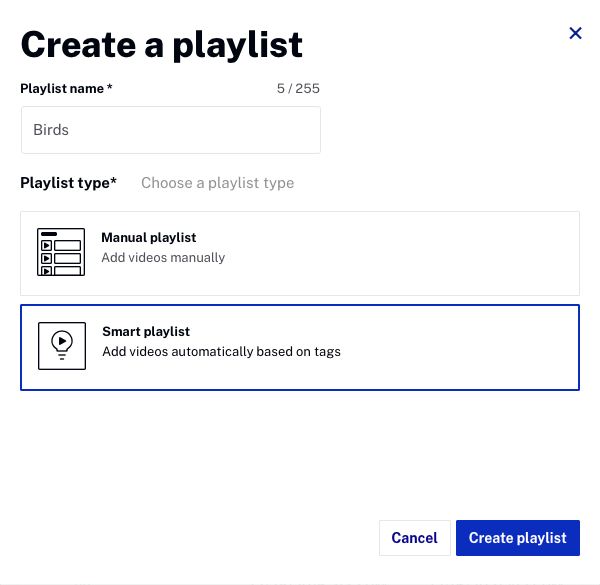Click the "Manual playlist" title text

(x=148, y=238)
